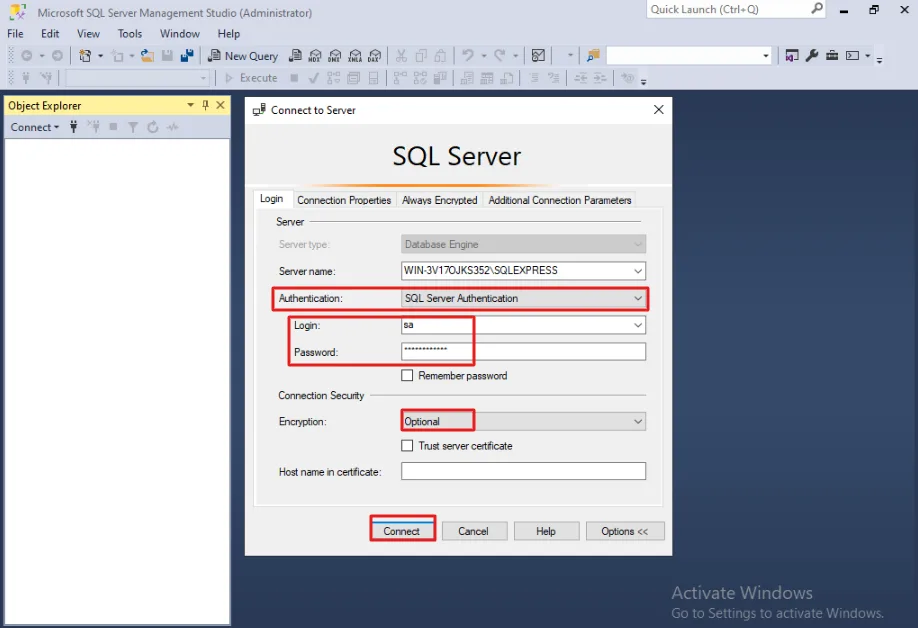
Task: Pin the Object Explorer panel
Action: (205, 105)
